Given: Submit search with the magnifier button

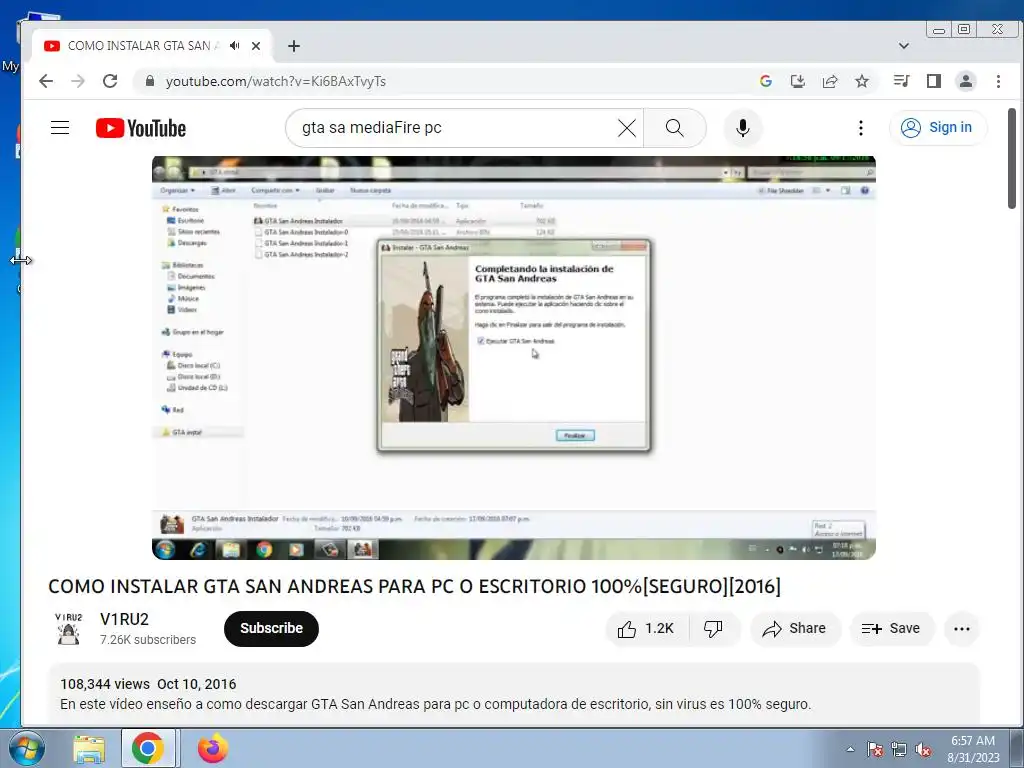Looking at the screenshot, I should point(675,128).
